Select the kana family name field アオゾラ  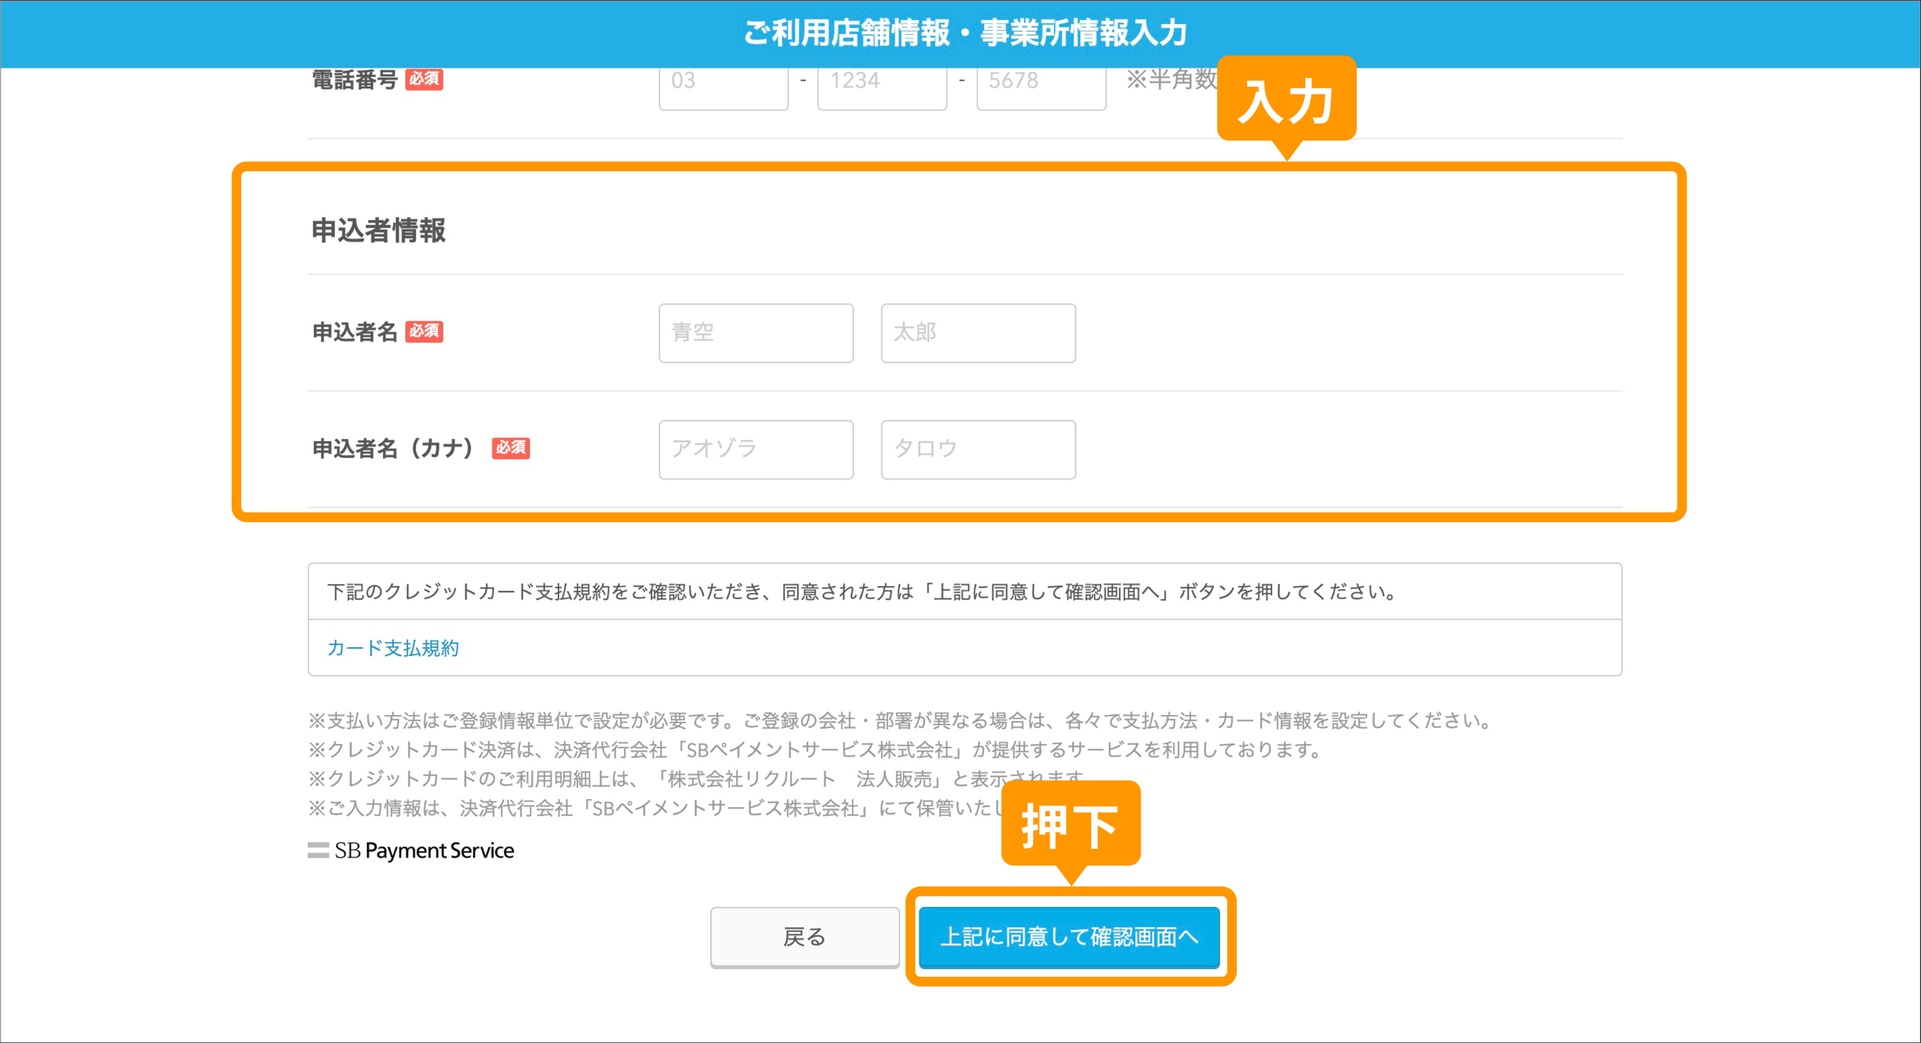click(755, 449)
